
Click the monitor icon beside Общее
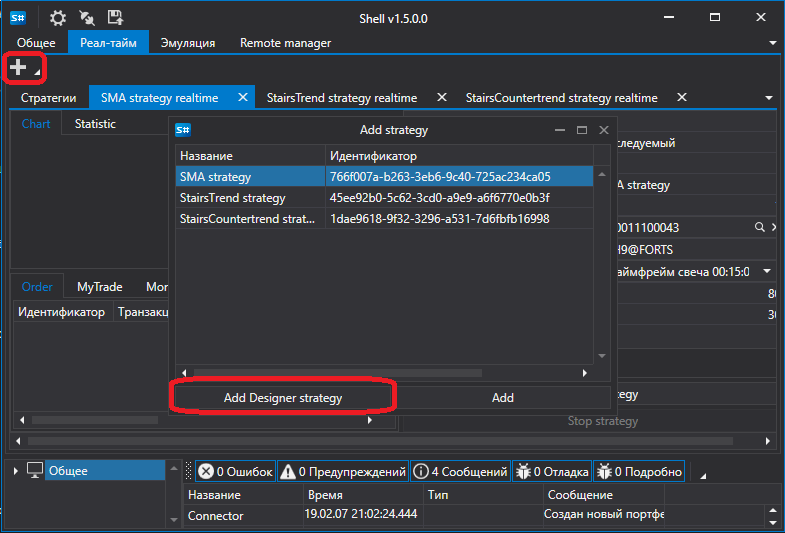(35, 470)
